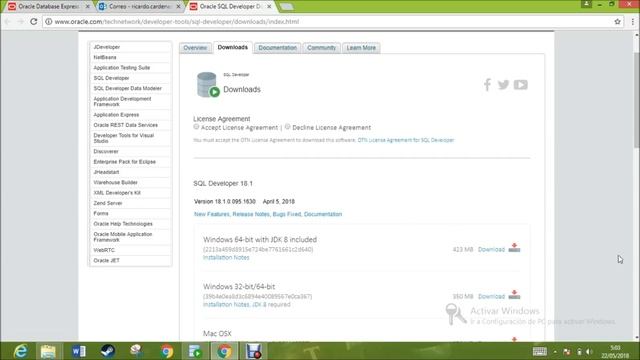
Task: Click the touch keyboard tray icon
Action: pos(540,351)
